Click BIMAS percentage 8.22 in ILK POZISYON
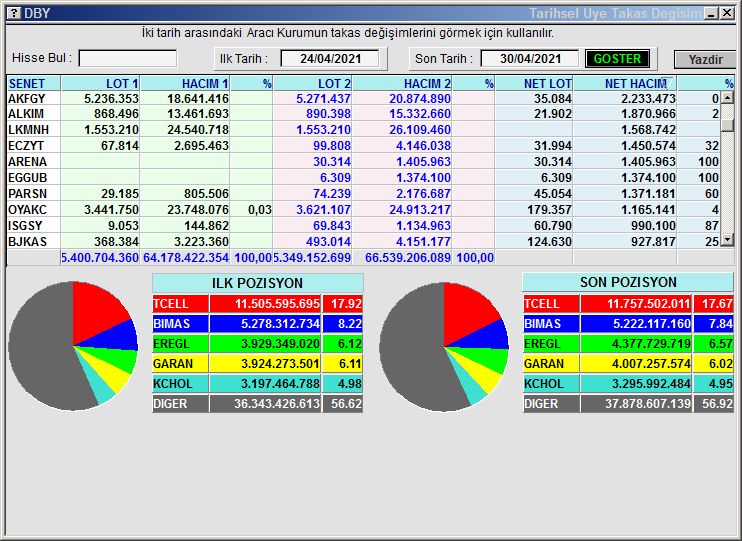742x541 pixels. point(350,324)
